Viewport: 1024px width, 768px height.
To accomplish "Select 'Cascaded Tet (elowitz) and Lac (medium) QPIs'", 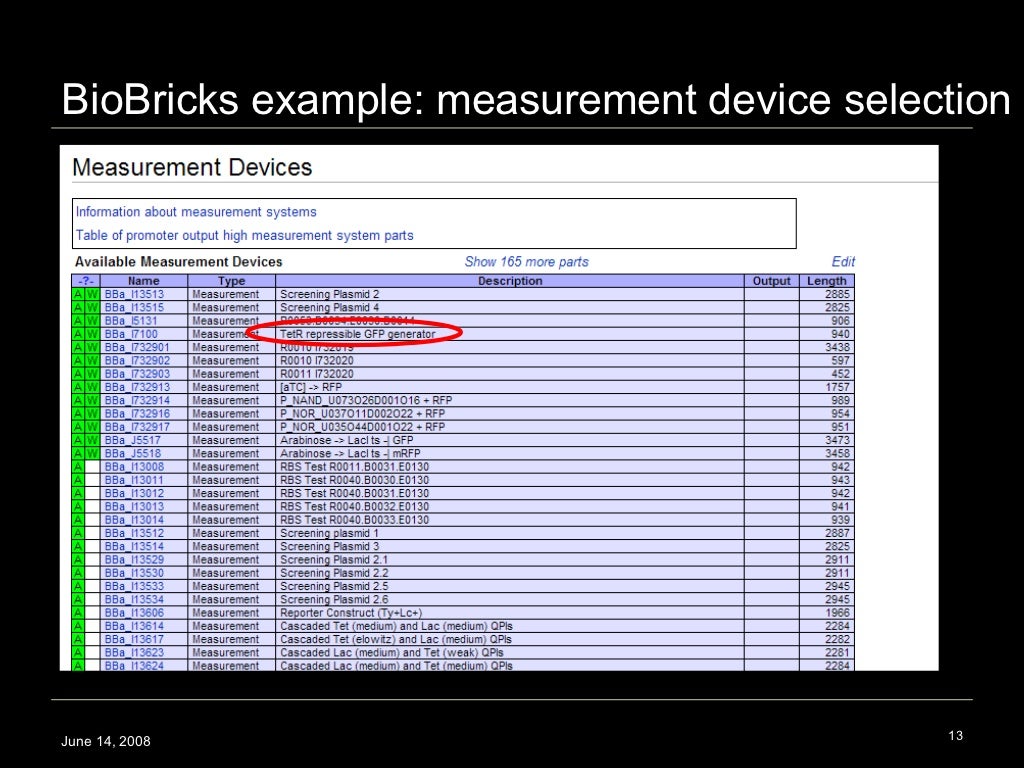I will pos(396,639).
